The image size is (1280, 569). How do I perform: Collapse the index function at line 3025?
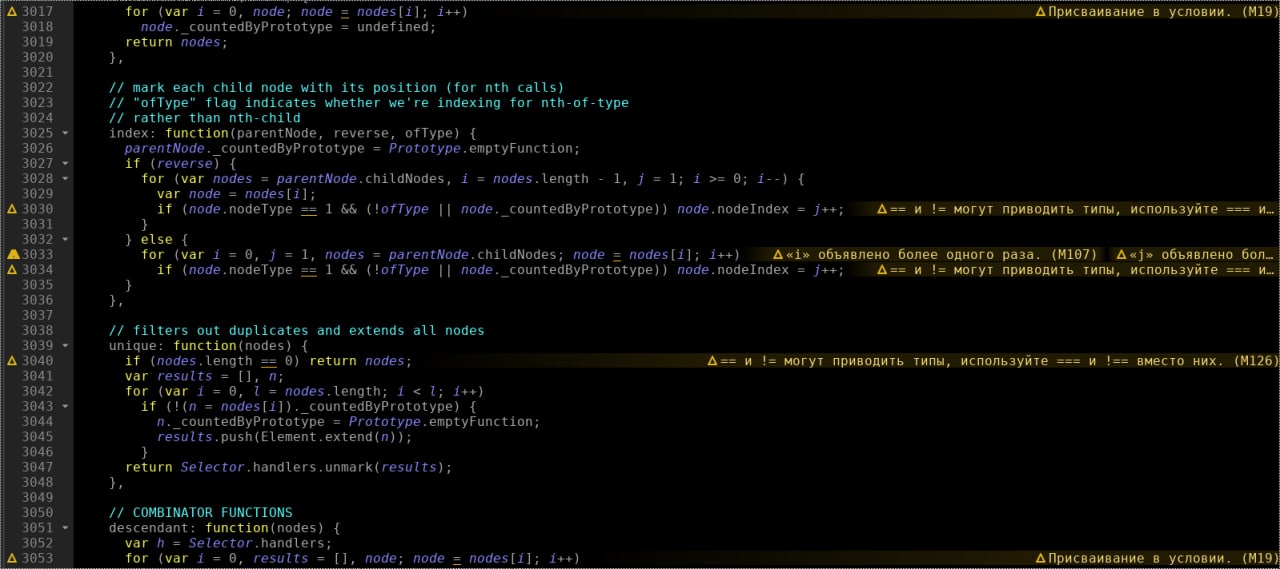[x=65, y=133]
